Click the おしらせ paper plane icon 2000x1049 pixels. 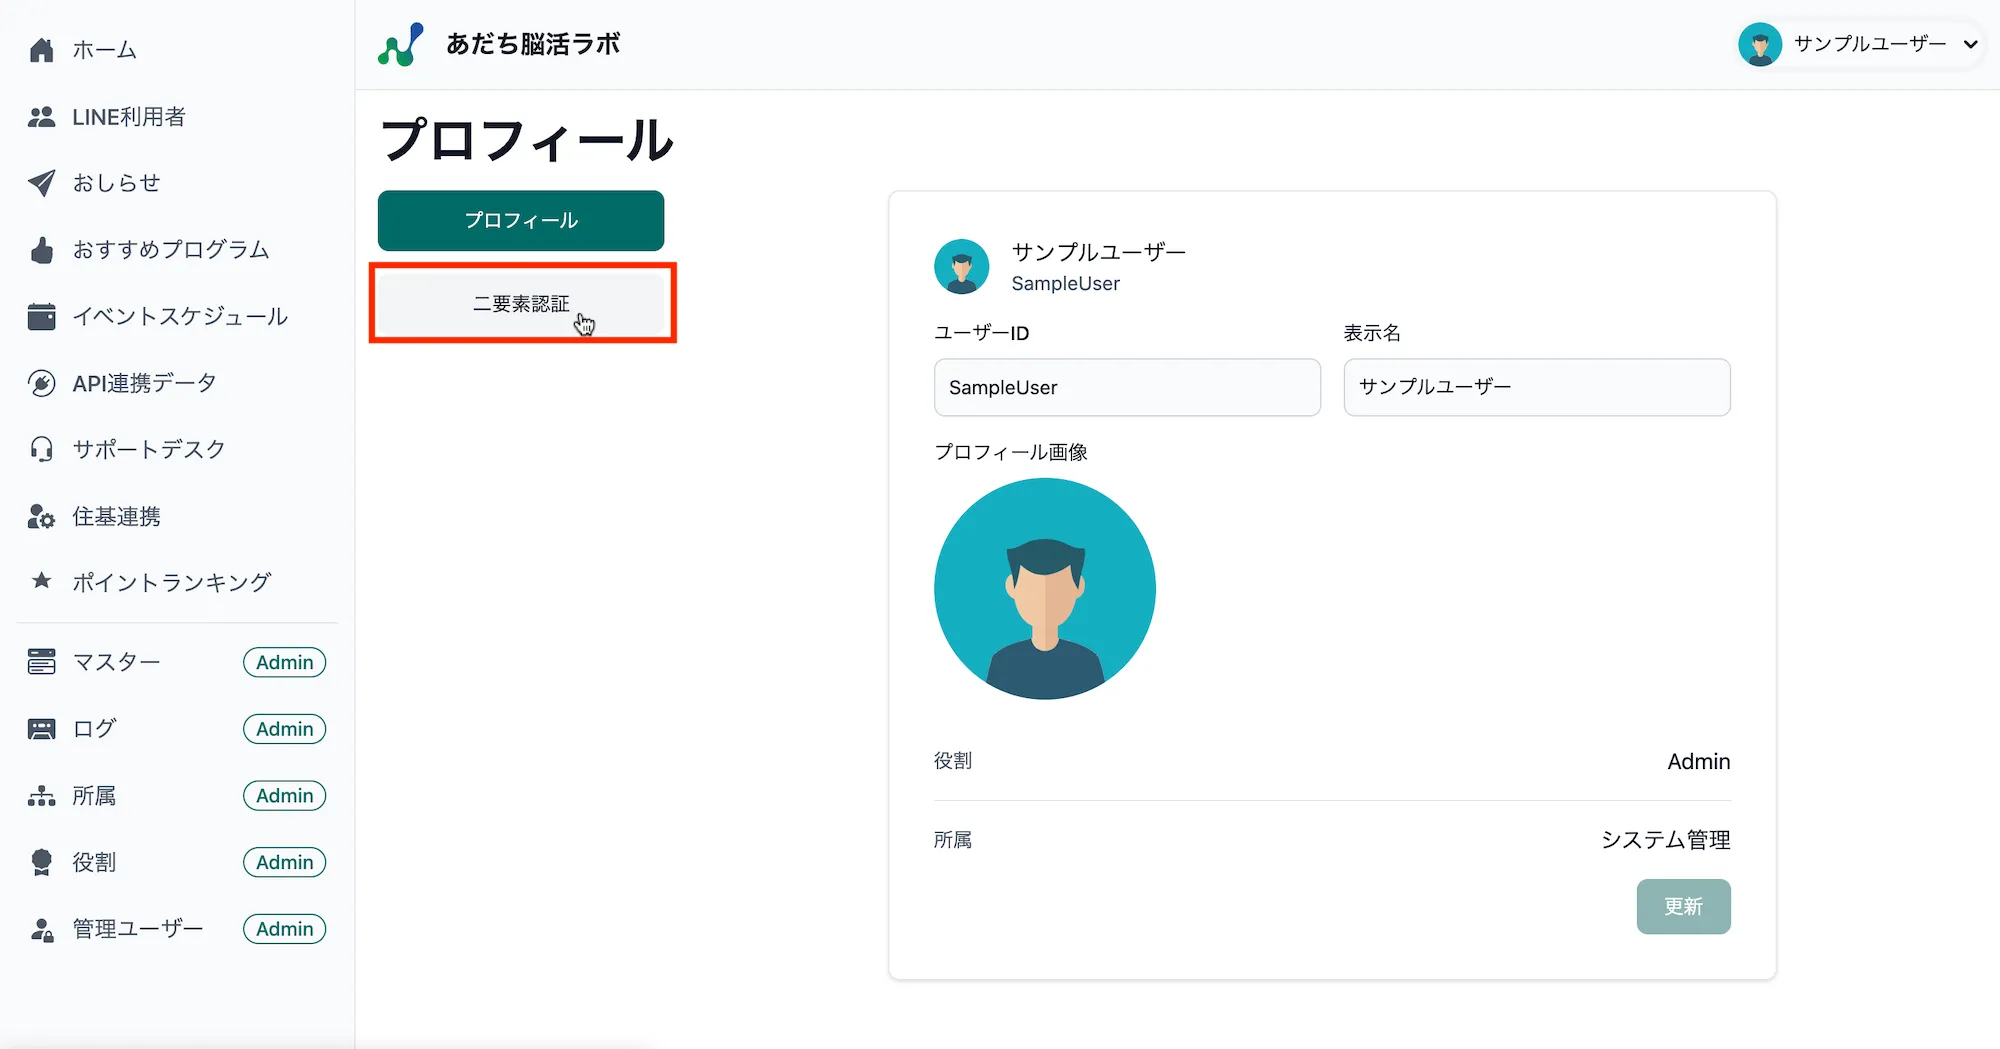pyautogui.click(x=41, y=183)
